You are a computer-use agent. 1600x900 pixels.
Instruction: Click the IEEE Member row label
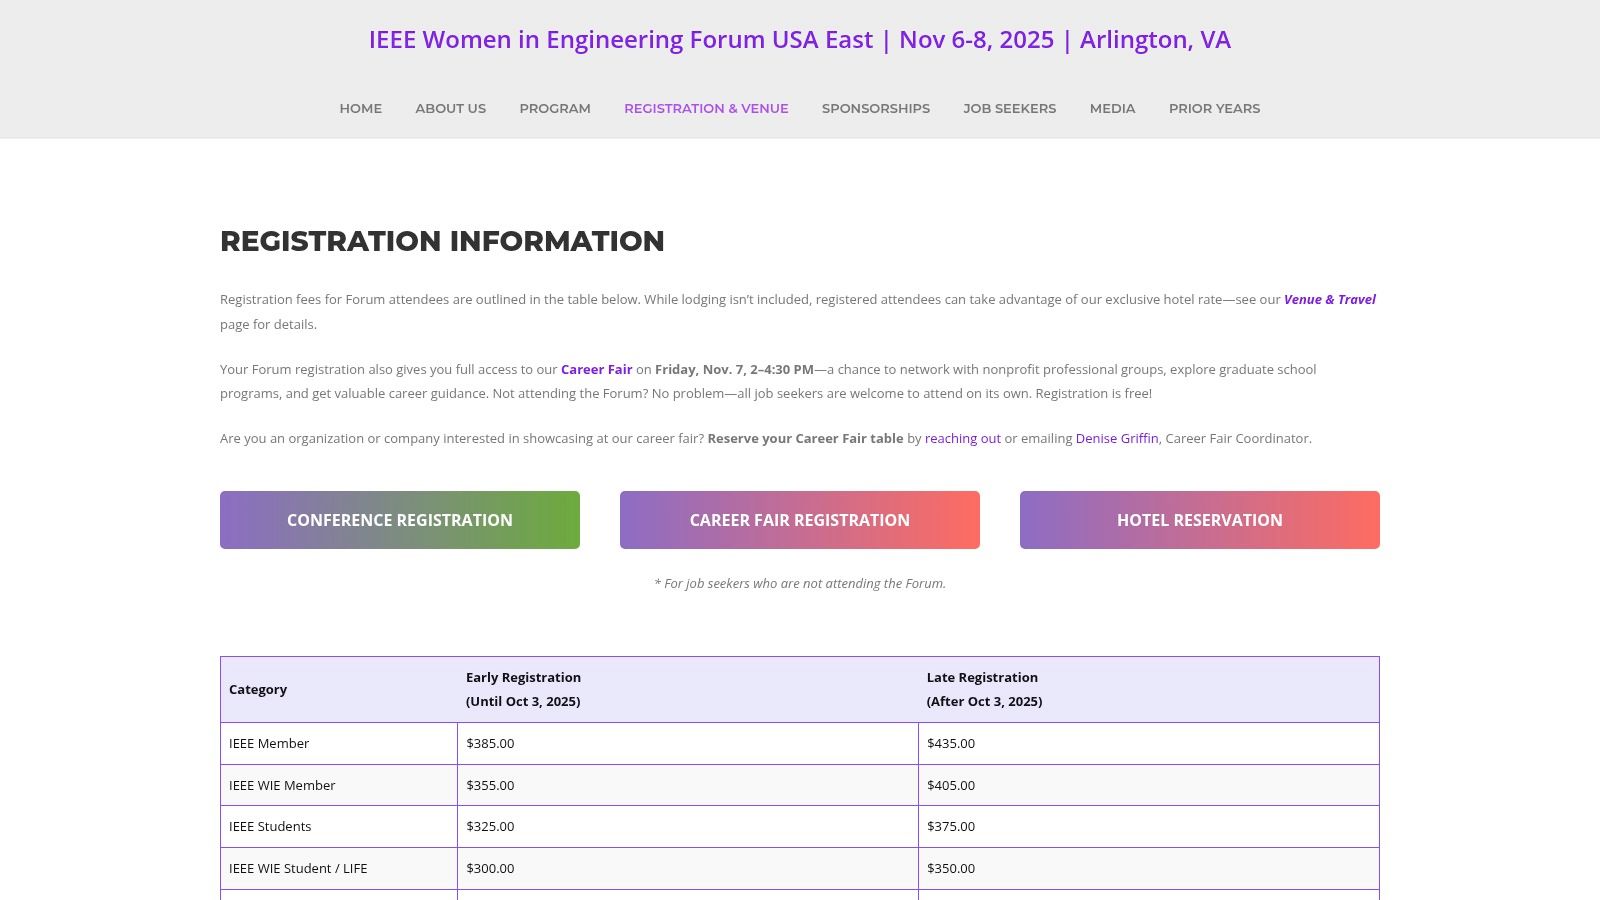(269, 743)
